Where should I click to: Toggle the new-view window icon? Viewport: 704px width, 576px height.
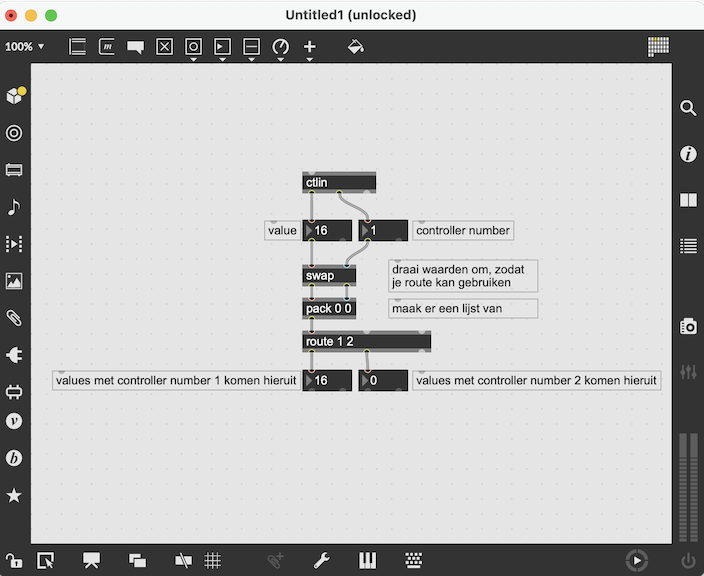tap(137, 561)
